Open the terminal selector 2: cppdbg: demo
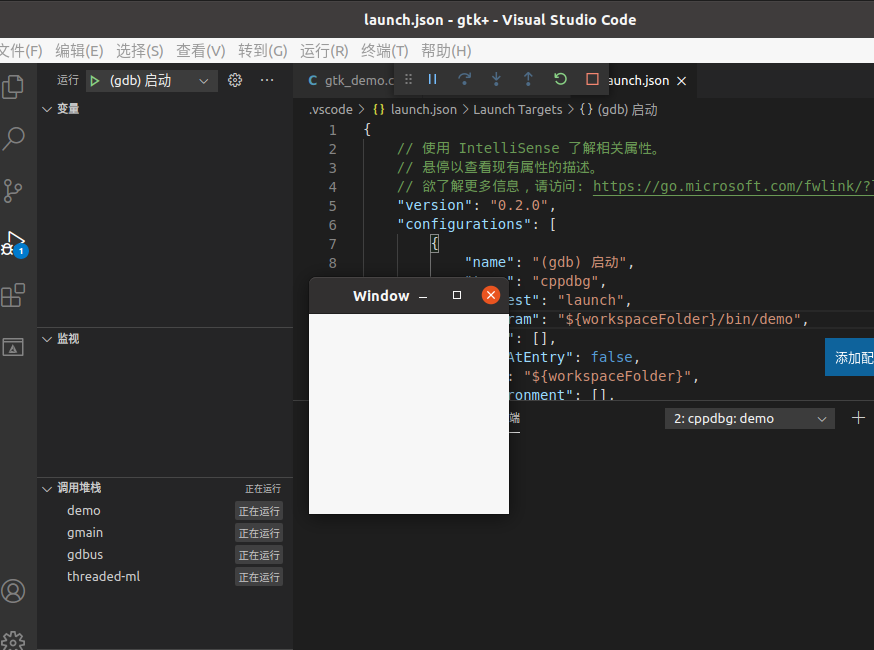 [x=750, y=419]
